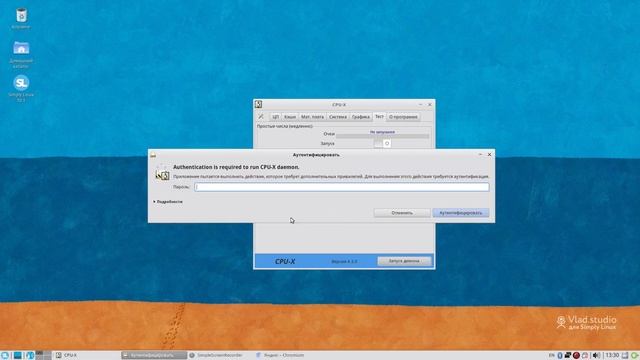Open the home folder desktop icon
640x360 pixels.
[x=21, y=54]
